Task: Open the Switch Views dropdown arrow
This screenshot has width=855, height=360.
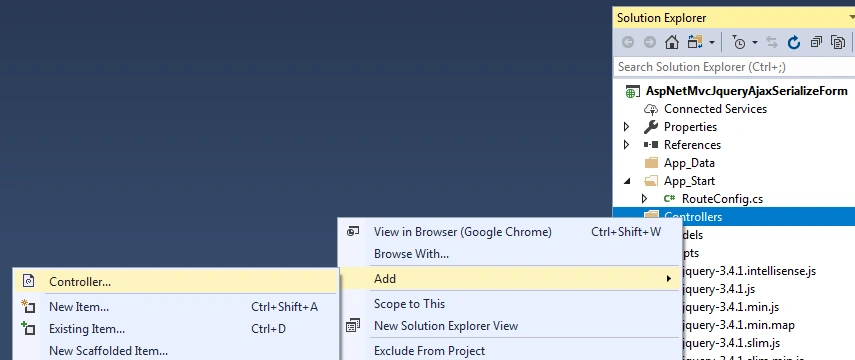Action: [x=712, y=43]
